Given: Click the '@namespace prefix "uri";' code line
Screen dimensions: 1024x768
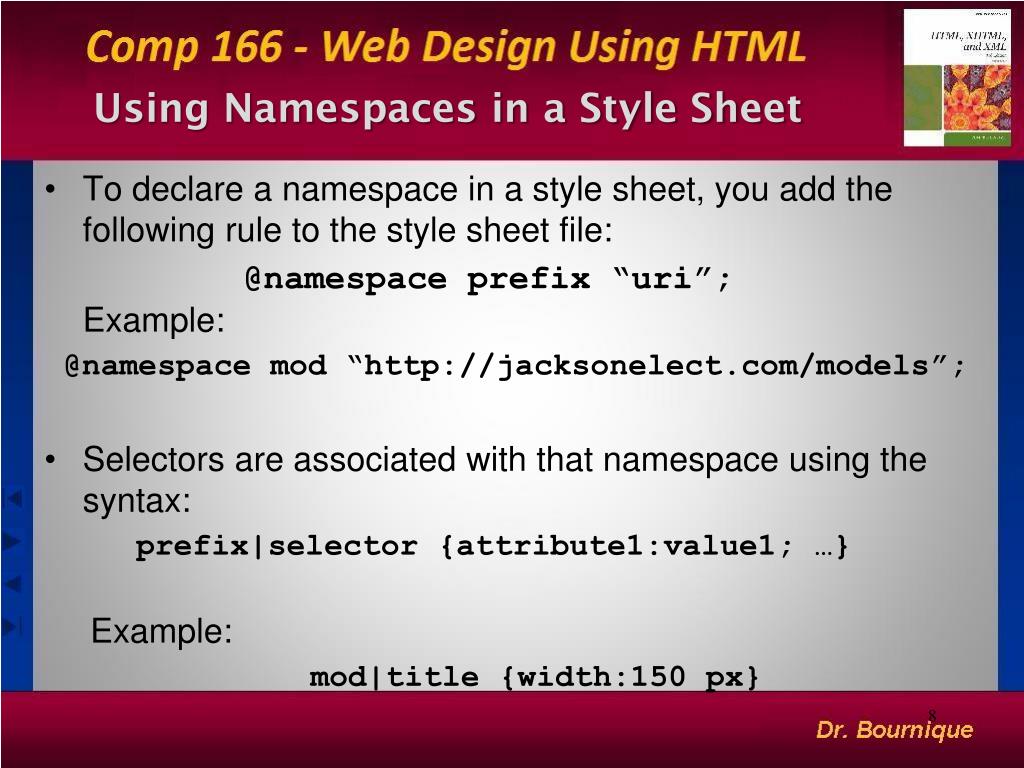Looking at the screenshot, I should 488,280.
